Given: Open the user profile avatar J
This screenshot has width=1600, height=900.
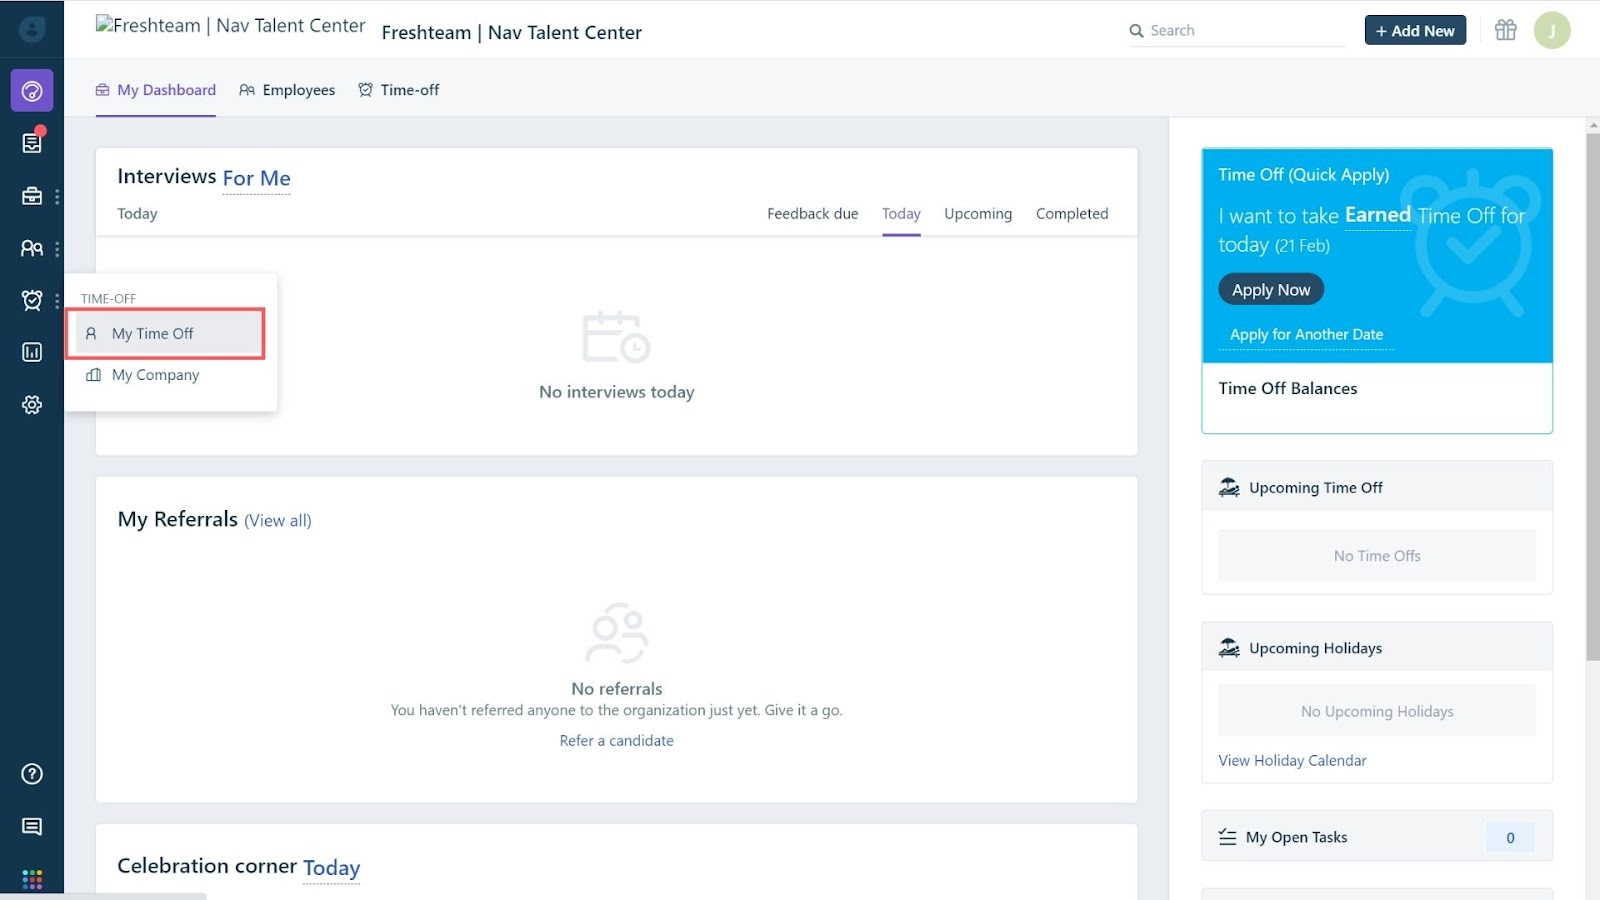Looking at the screenshot, I should pyautogui.click(x=1552, y=30).
